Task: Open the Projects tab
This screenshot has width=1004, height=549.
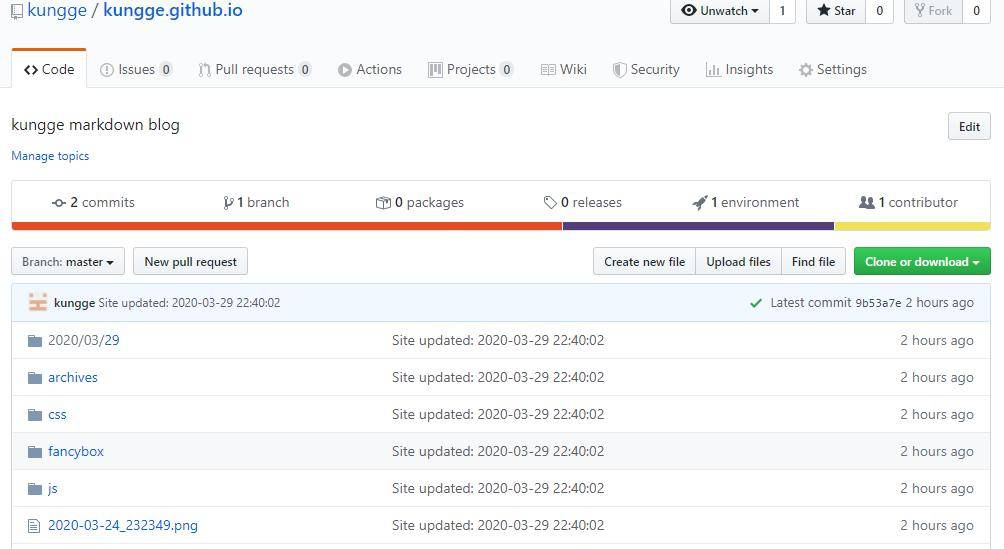Action: [471, 69]
